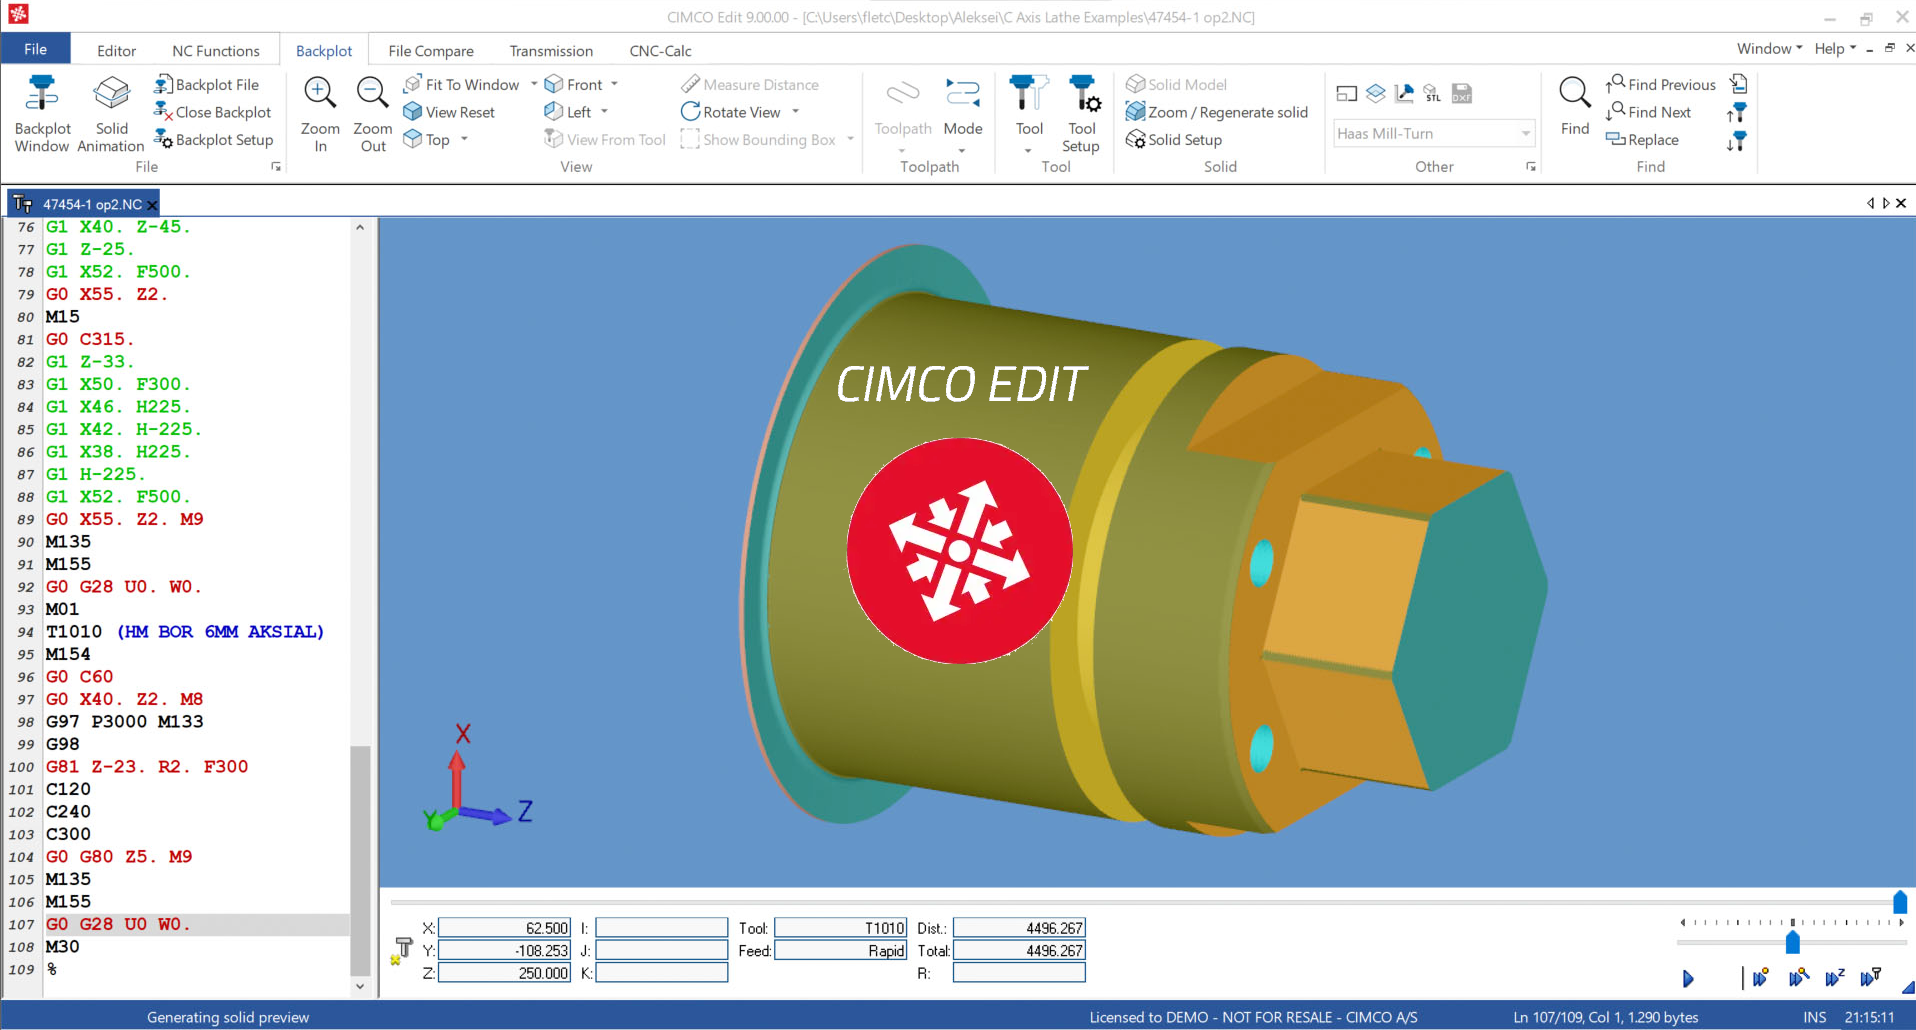Jump to next tool change icon
The height and width of the screenshot is (1030, 1916).
click(x=1737, y=141)
